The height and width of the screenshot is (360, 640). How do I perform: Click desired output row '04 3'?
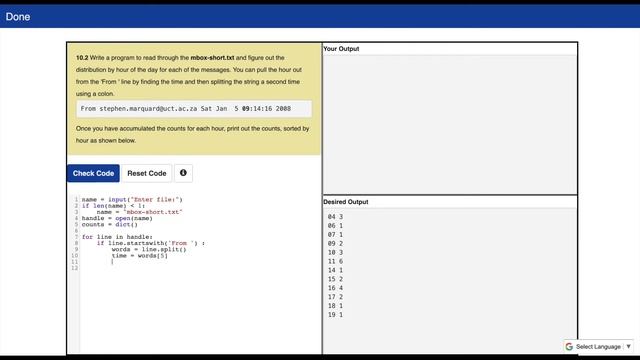[x=335, y=217]
